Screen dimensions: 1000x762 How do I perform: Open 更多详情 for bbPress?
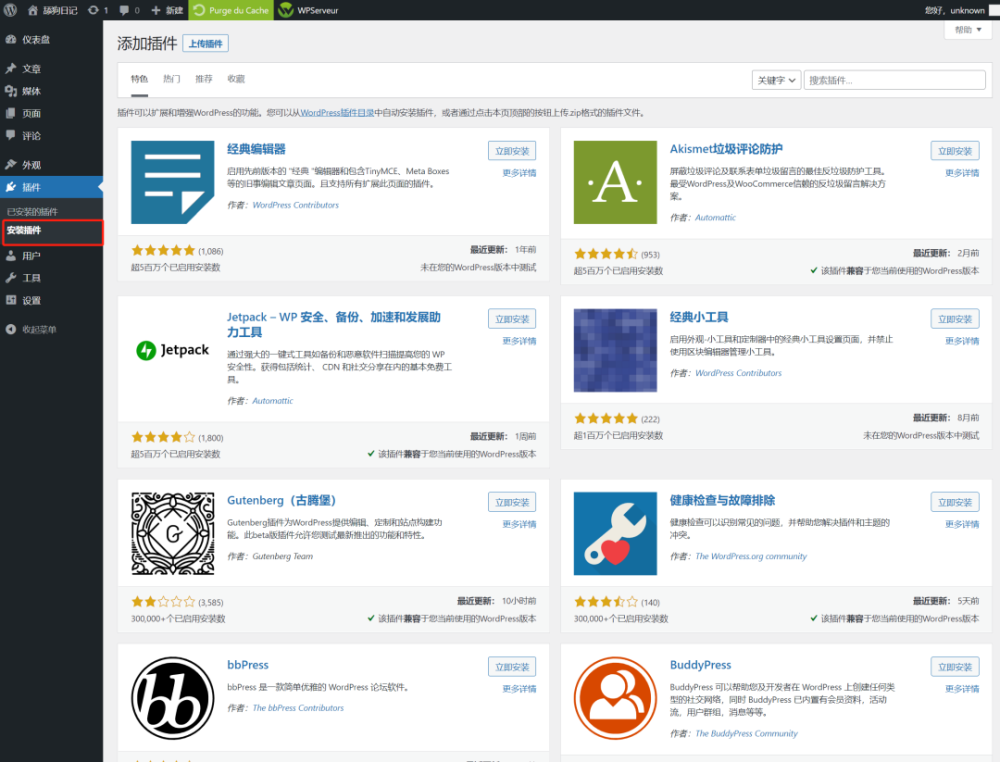(519, 689)
